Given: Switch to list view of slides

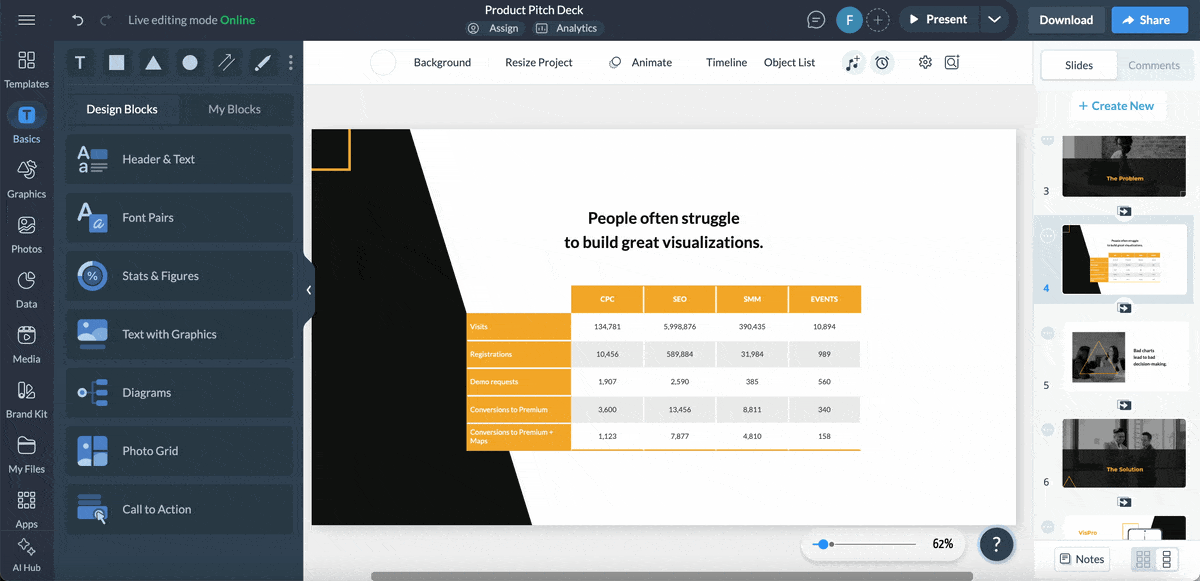Looking at the screenshot, I should coord(1166,559).
